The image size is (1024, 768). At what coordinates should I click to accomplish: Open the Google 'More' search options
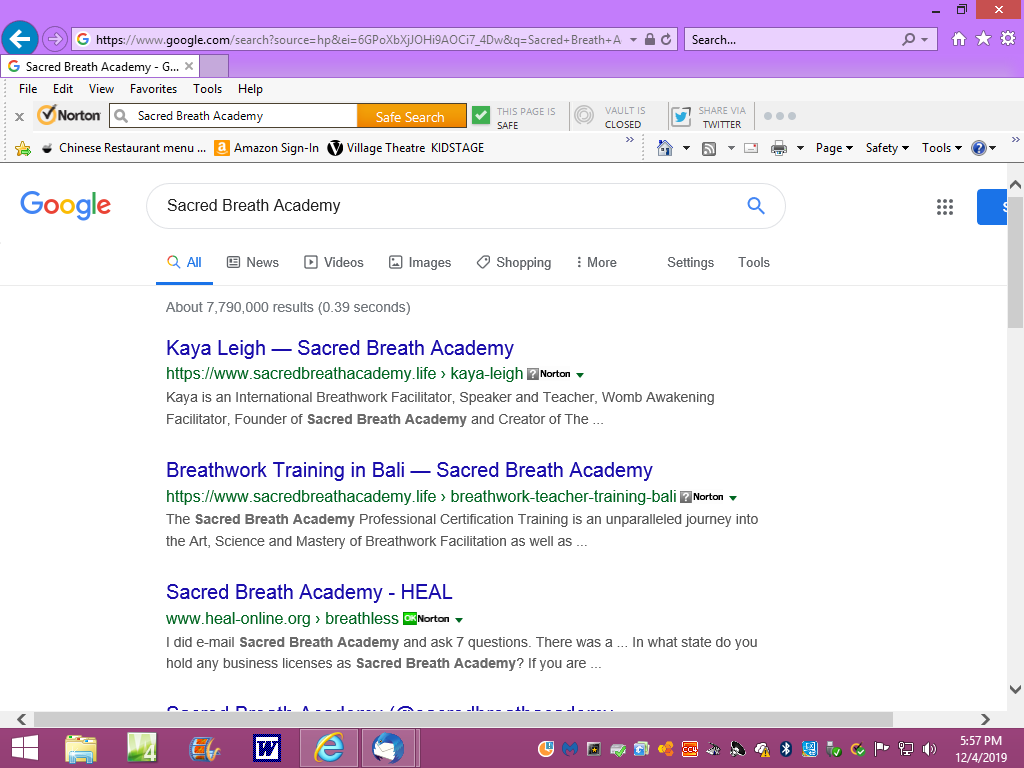click(x=596, y=263)
